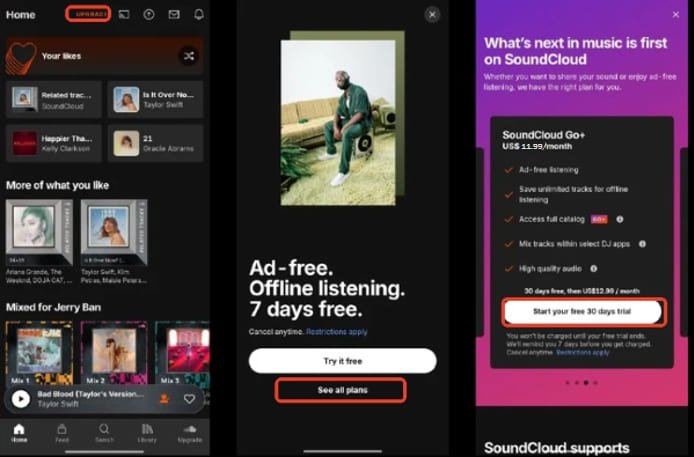Switch to the Library tab
The width and height of the screenshot is (694, 457).
click(147, 433)
